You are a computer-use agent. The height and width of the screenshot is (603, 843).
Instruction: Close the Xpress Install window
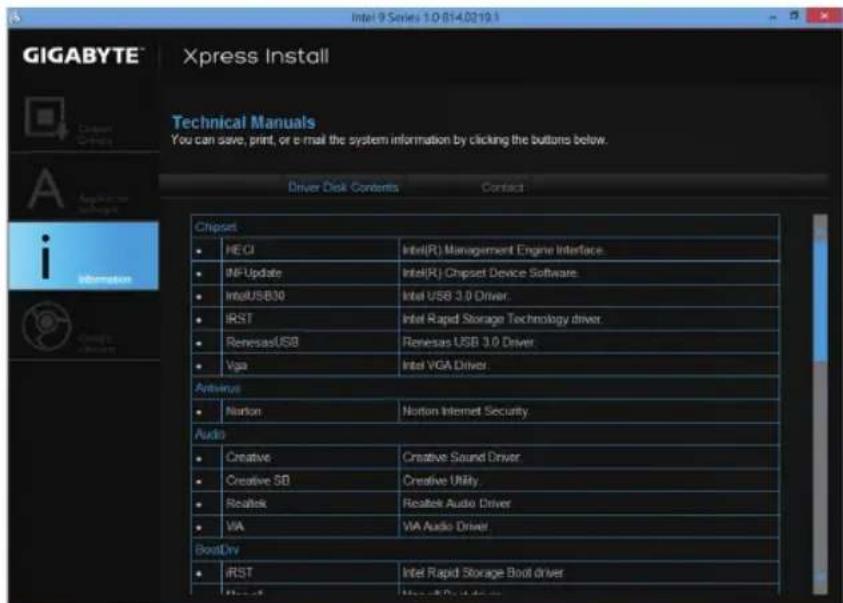pyautogui.click(x=824, y=17)
